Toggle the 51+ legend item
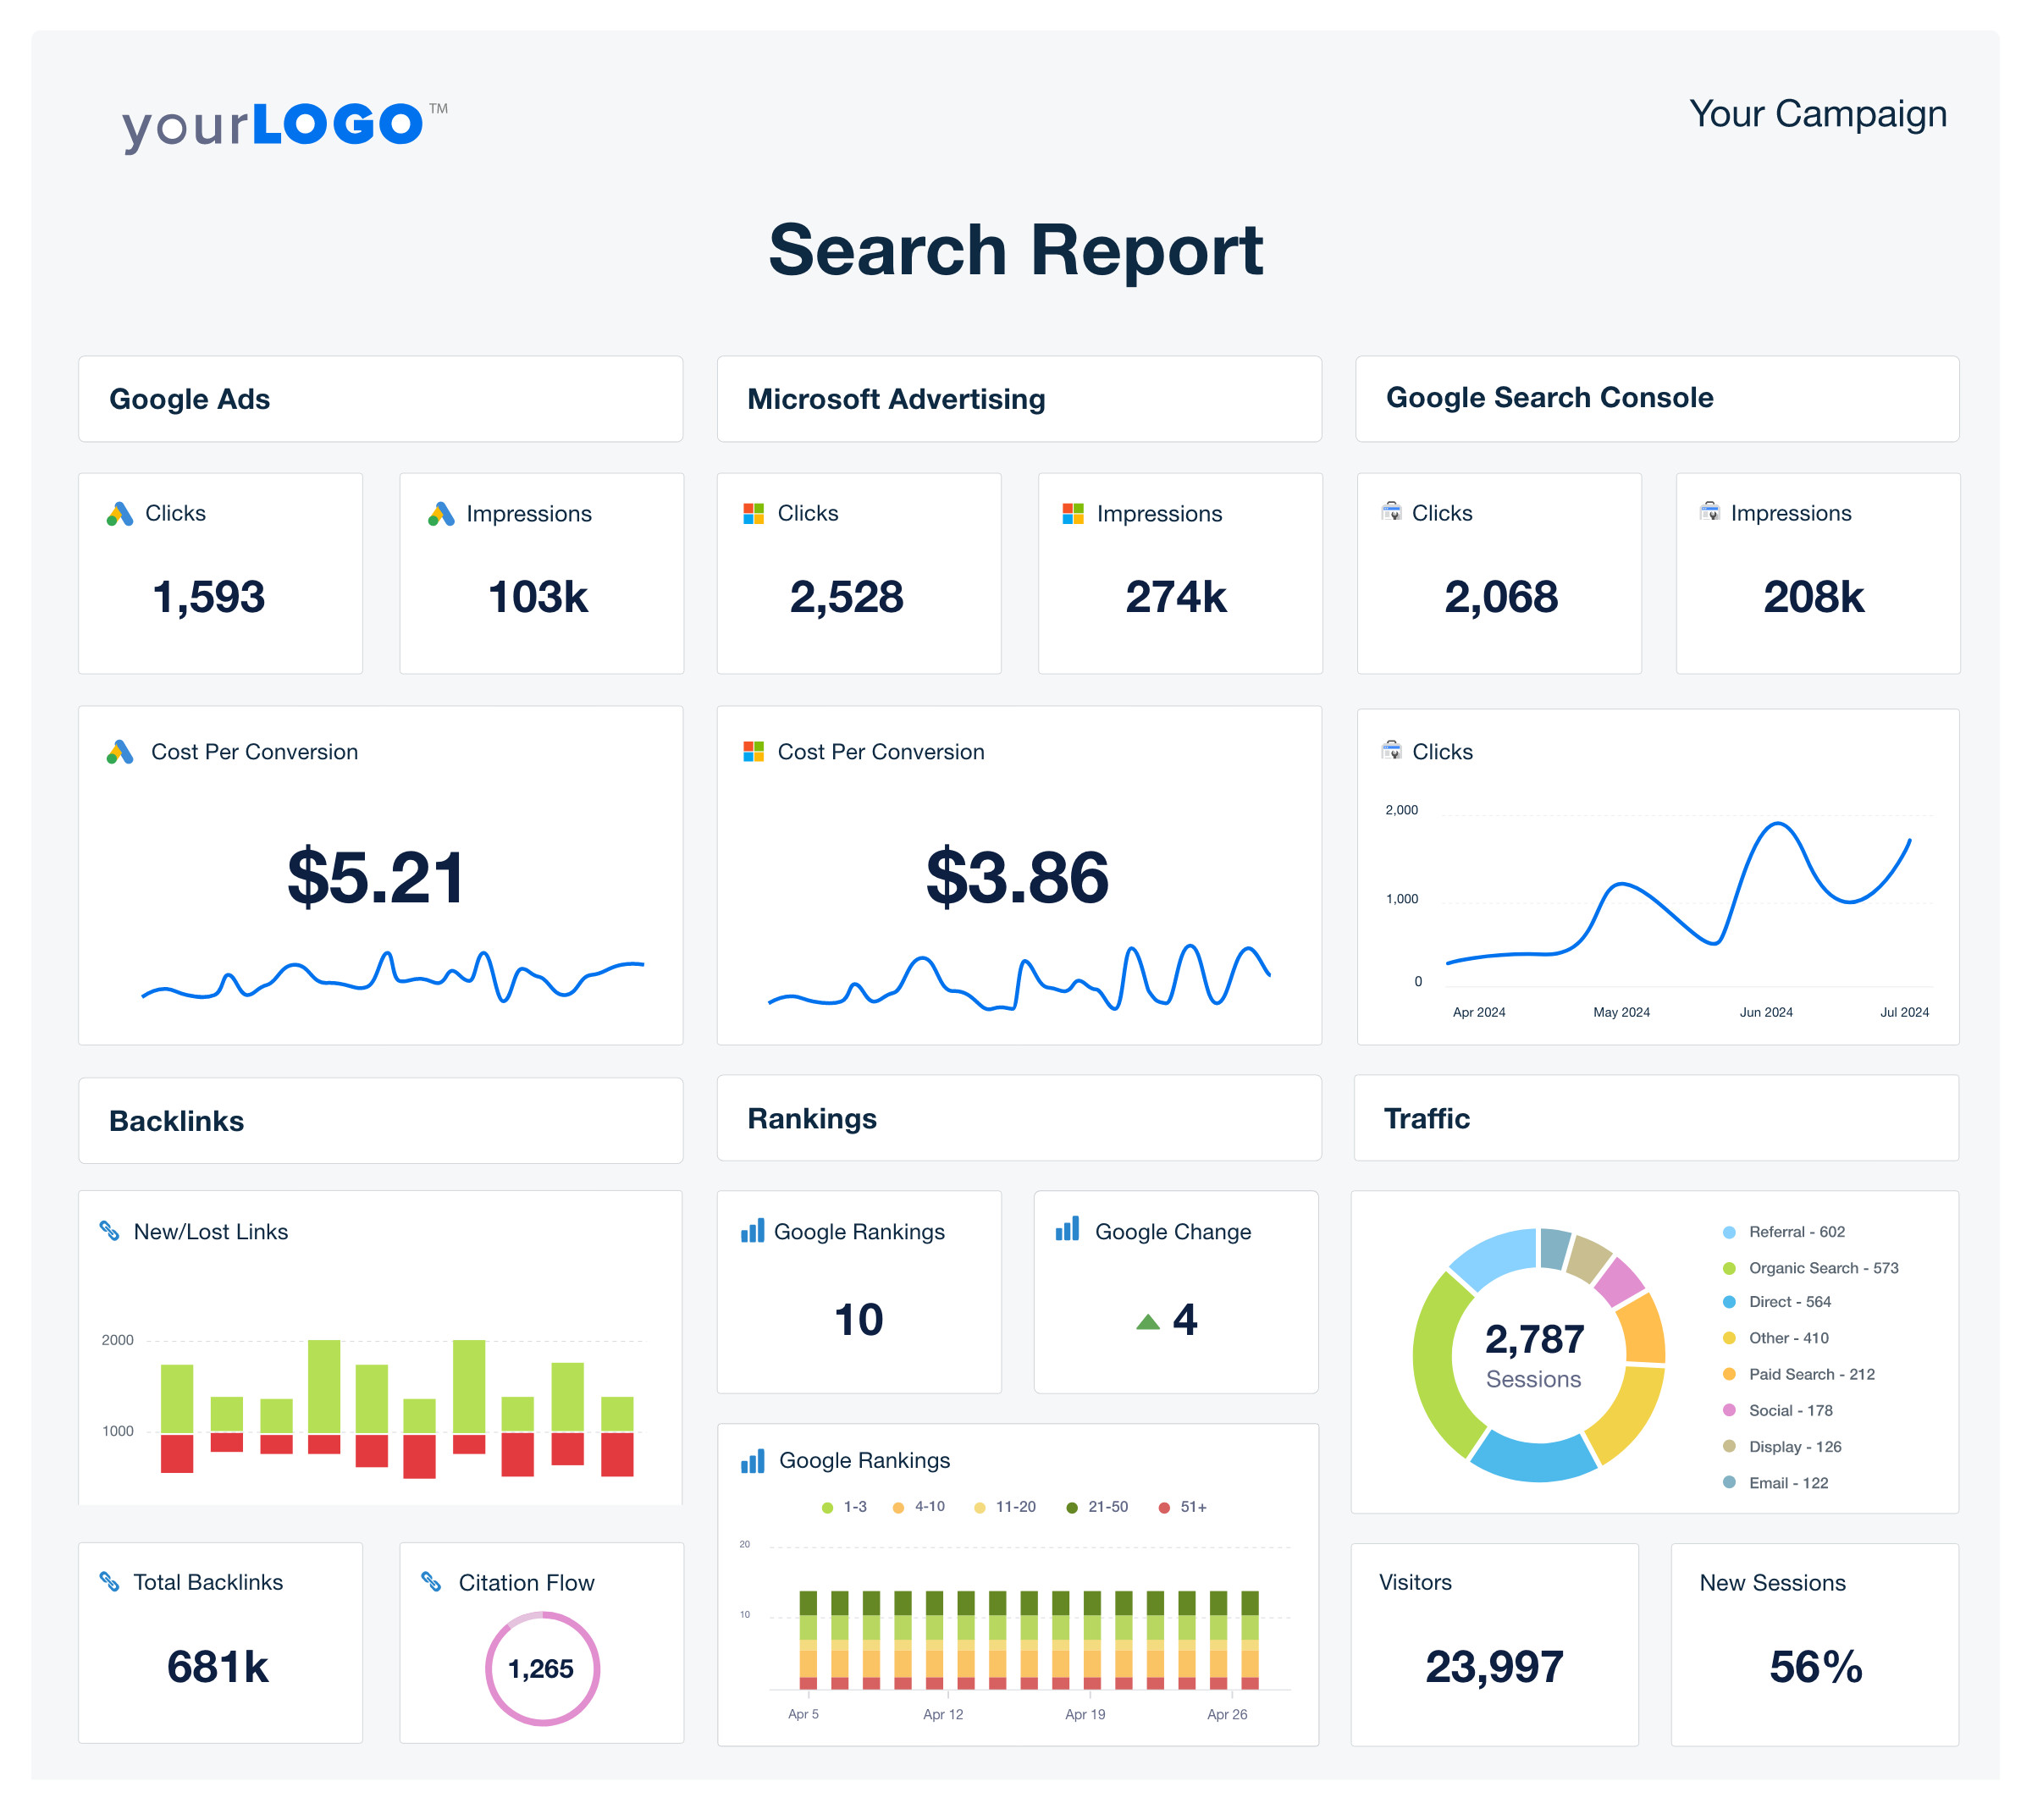This screenshot has height=1820, width=2032. click(1183, 1507)
